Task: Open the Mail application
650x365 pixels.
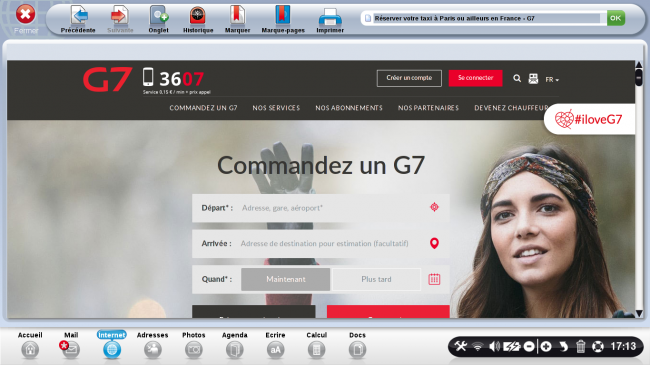Action: [x=70, y=345]
